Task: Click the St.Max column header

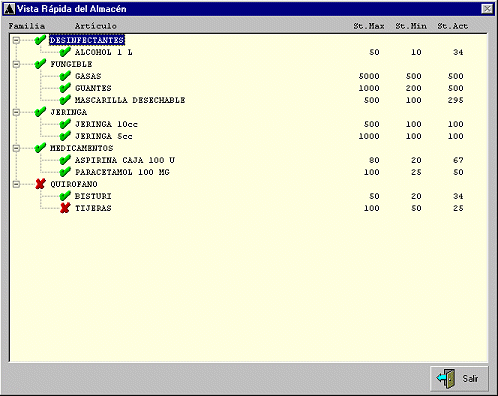Action: tap(369, 26)
